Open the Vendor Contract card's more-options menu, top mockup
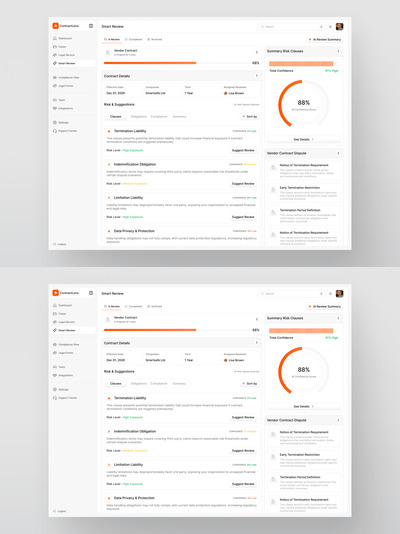 point(257,52)
